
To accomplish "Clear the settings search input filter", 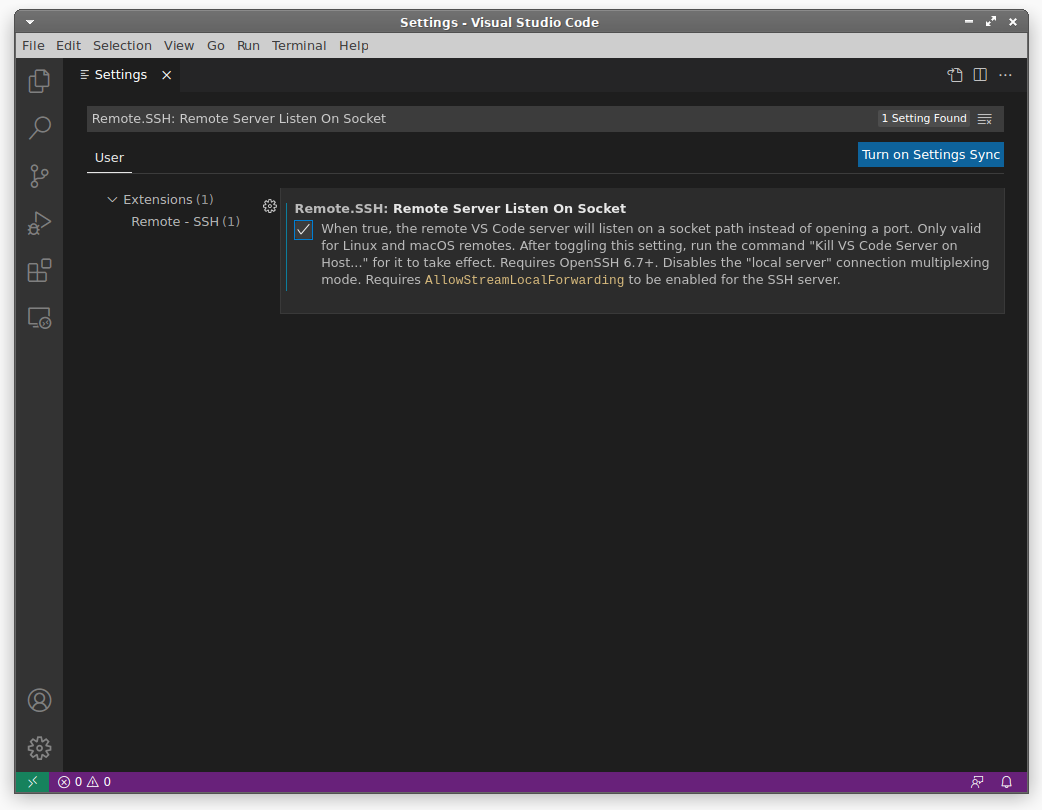I will pyautogui.click(x=985, y=119).
